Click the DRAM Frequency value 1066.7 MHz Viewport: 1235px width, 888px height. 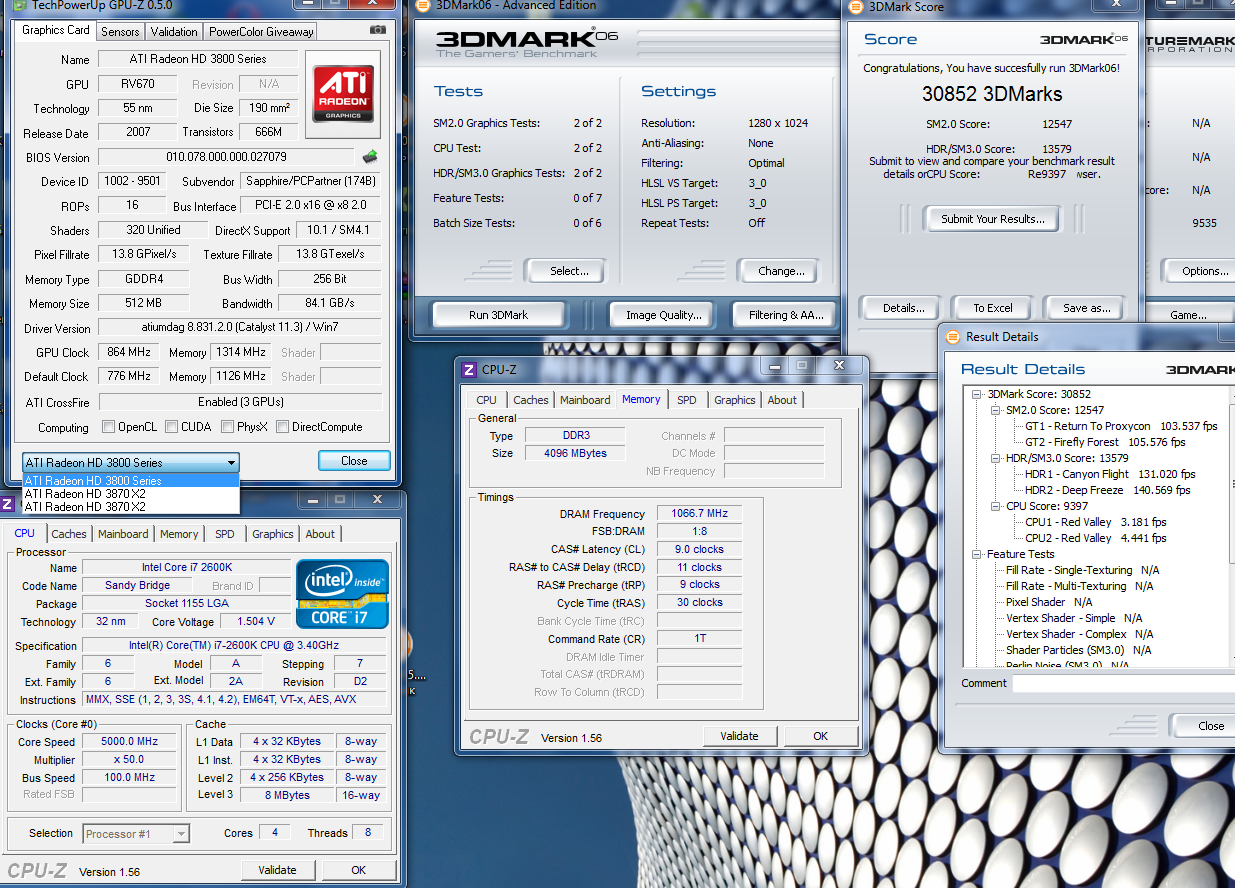(700, 513)
